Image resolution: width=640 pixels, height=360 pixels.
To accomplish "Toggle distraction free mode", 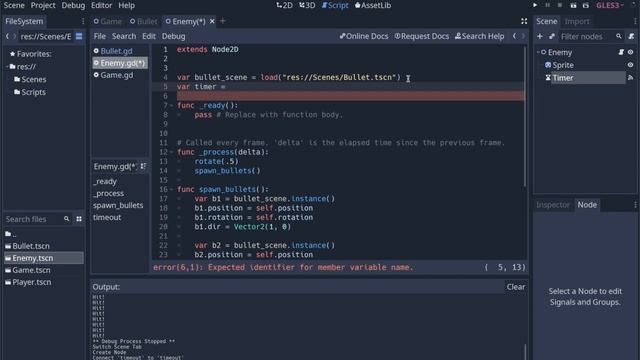I will [524, 21].
